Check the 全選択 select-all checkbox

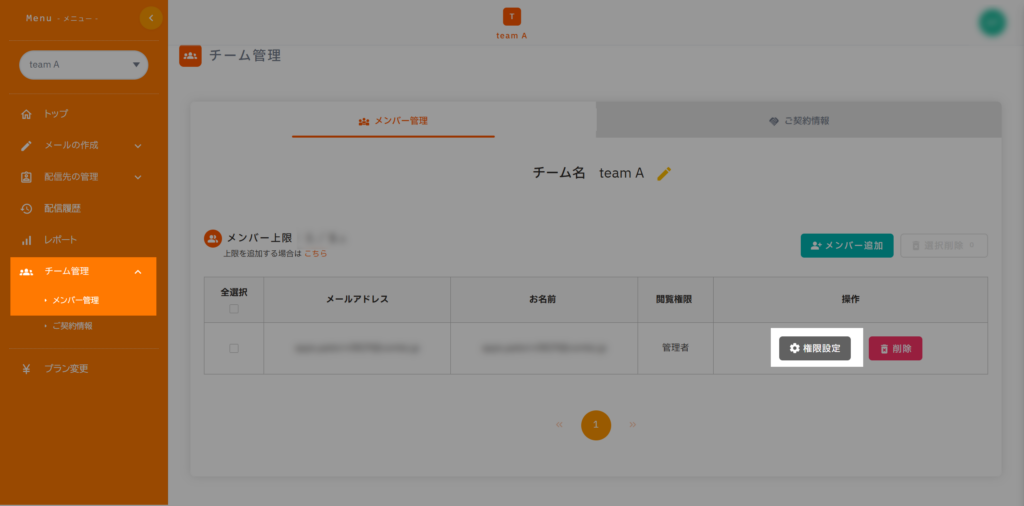234,309
